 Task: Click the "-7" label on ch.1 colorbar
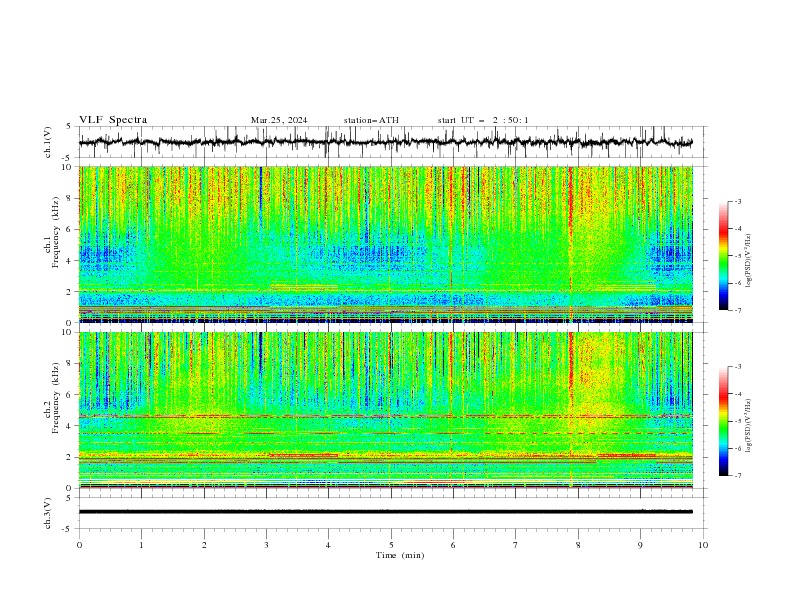[x=737, y=310]
